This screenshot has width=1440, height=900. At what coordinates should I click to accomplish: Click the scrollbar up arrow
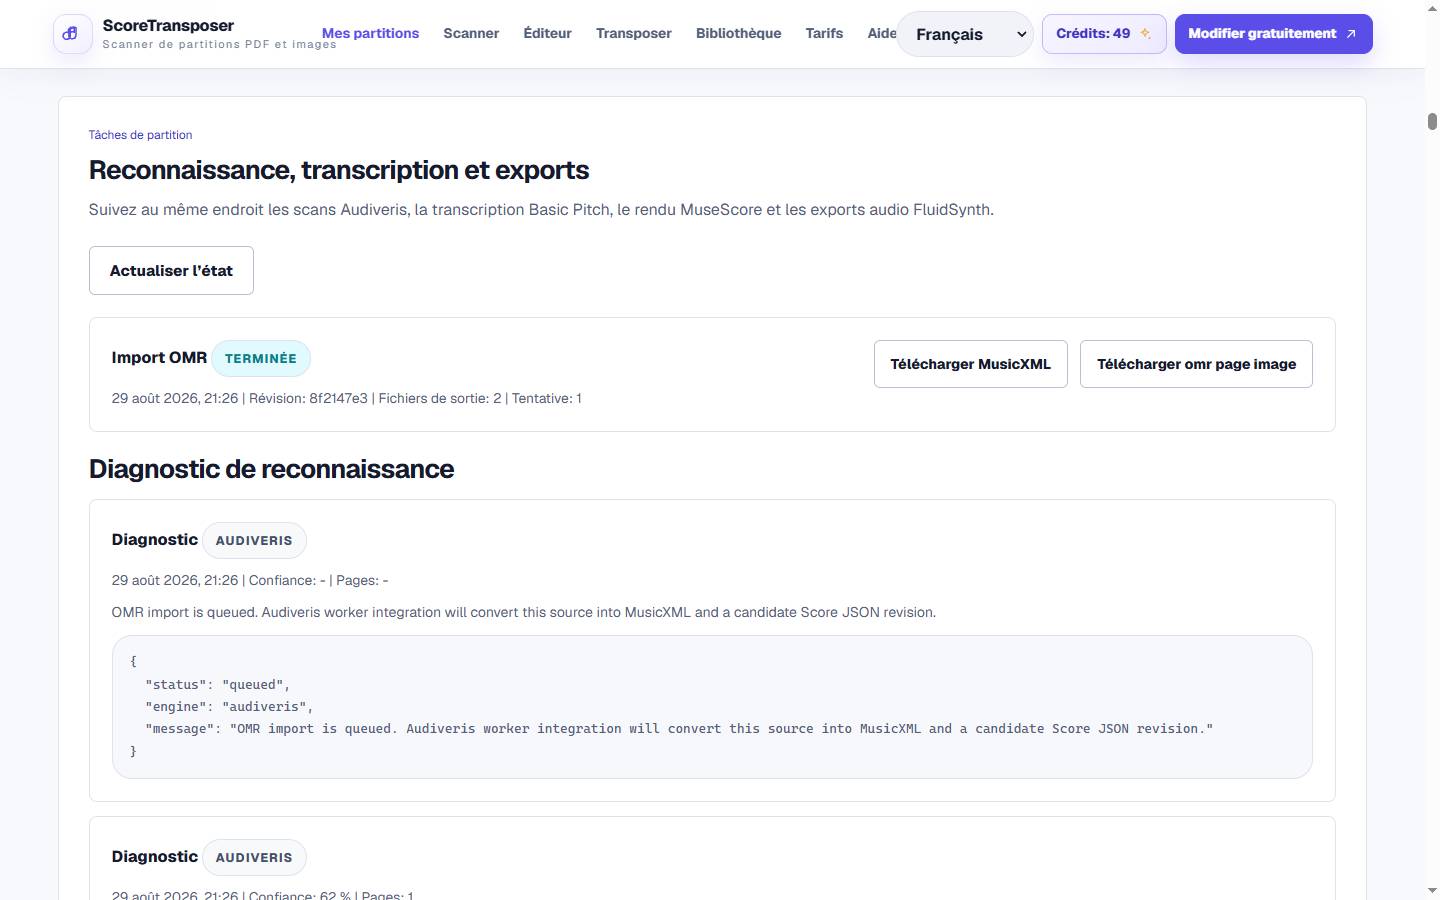pyautogui.click(x=1432, y=7)
